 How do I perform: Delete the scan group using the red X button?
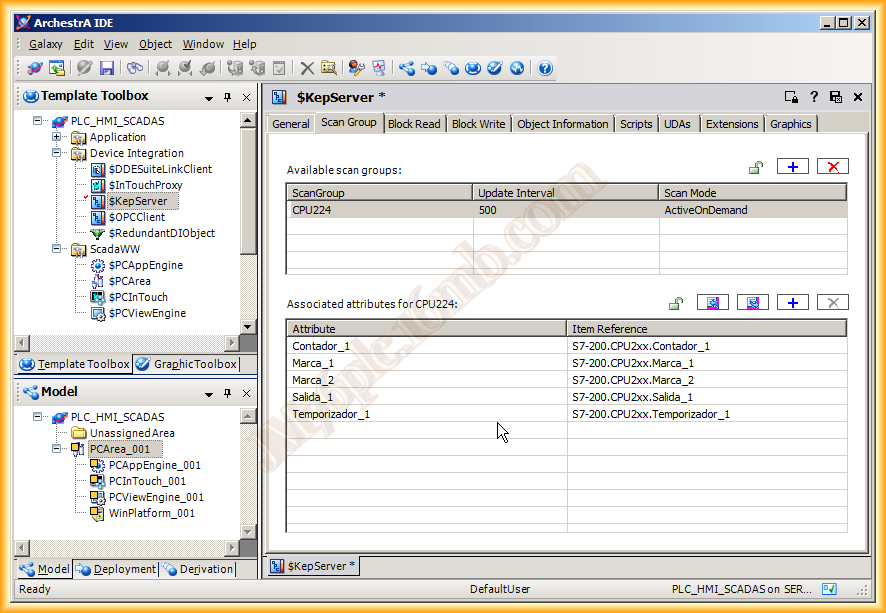pos(832,167)
